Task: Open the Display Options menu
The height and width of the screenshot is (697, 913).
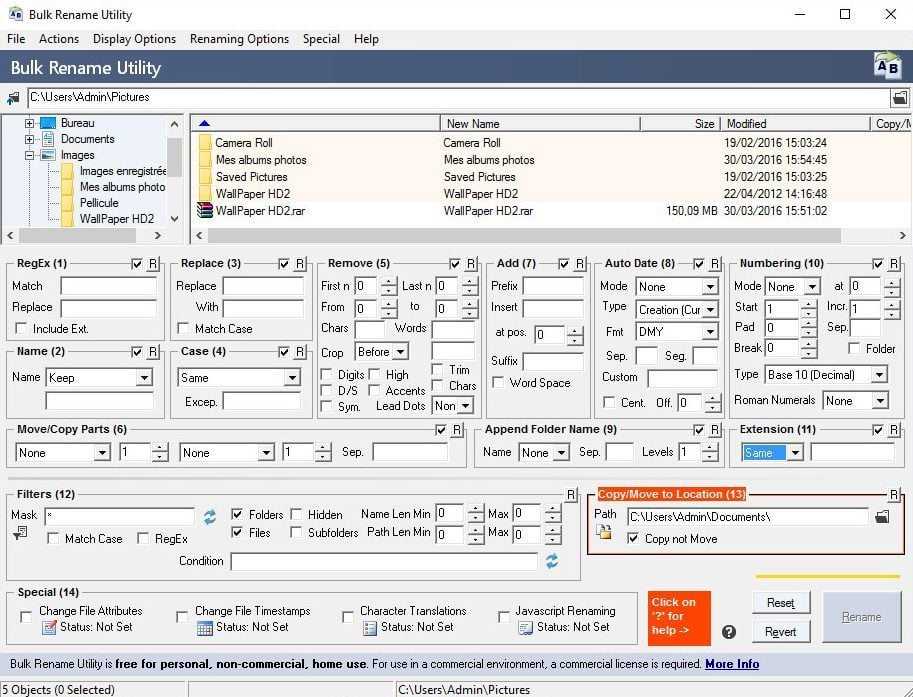Action: [134, 39]
